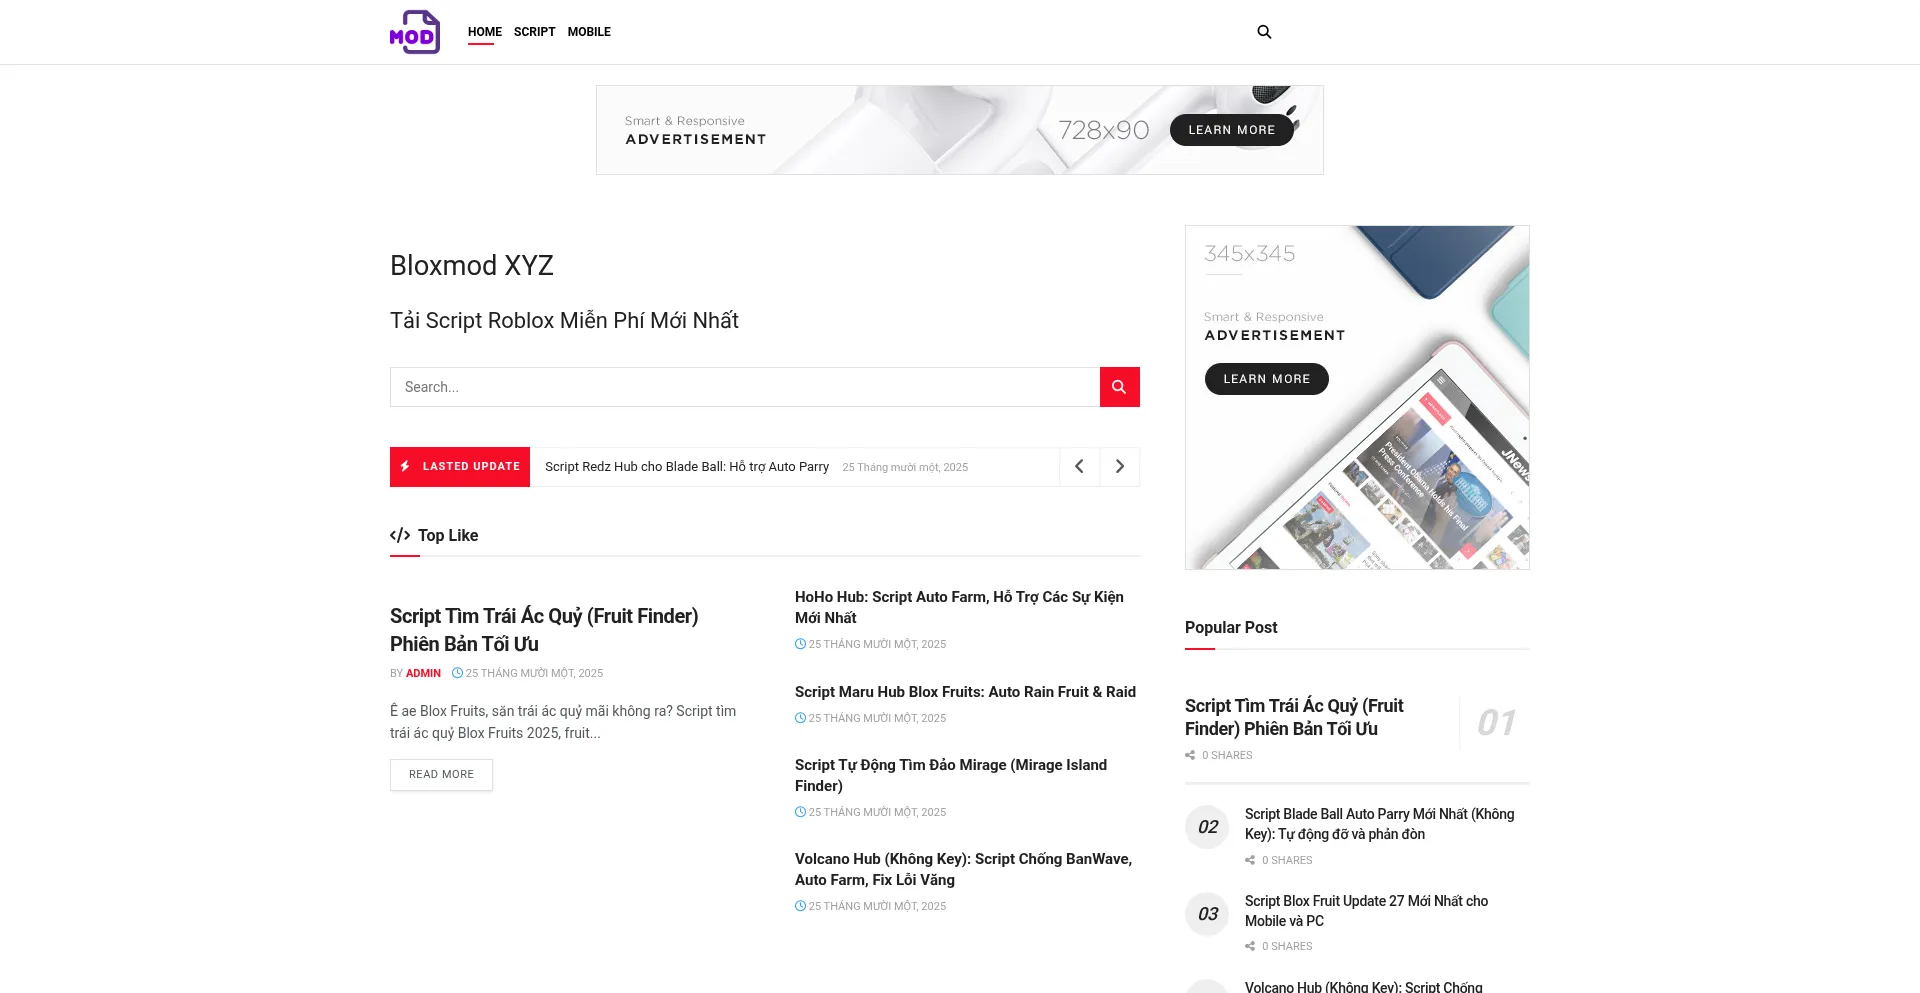Click share icon under popular post 01
Image resolution: width=1920 pixels, height=993 pixels.
tap(1190, 755)
